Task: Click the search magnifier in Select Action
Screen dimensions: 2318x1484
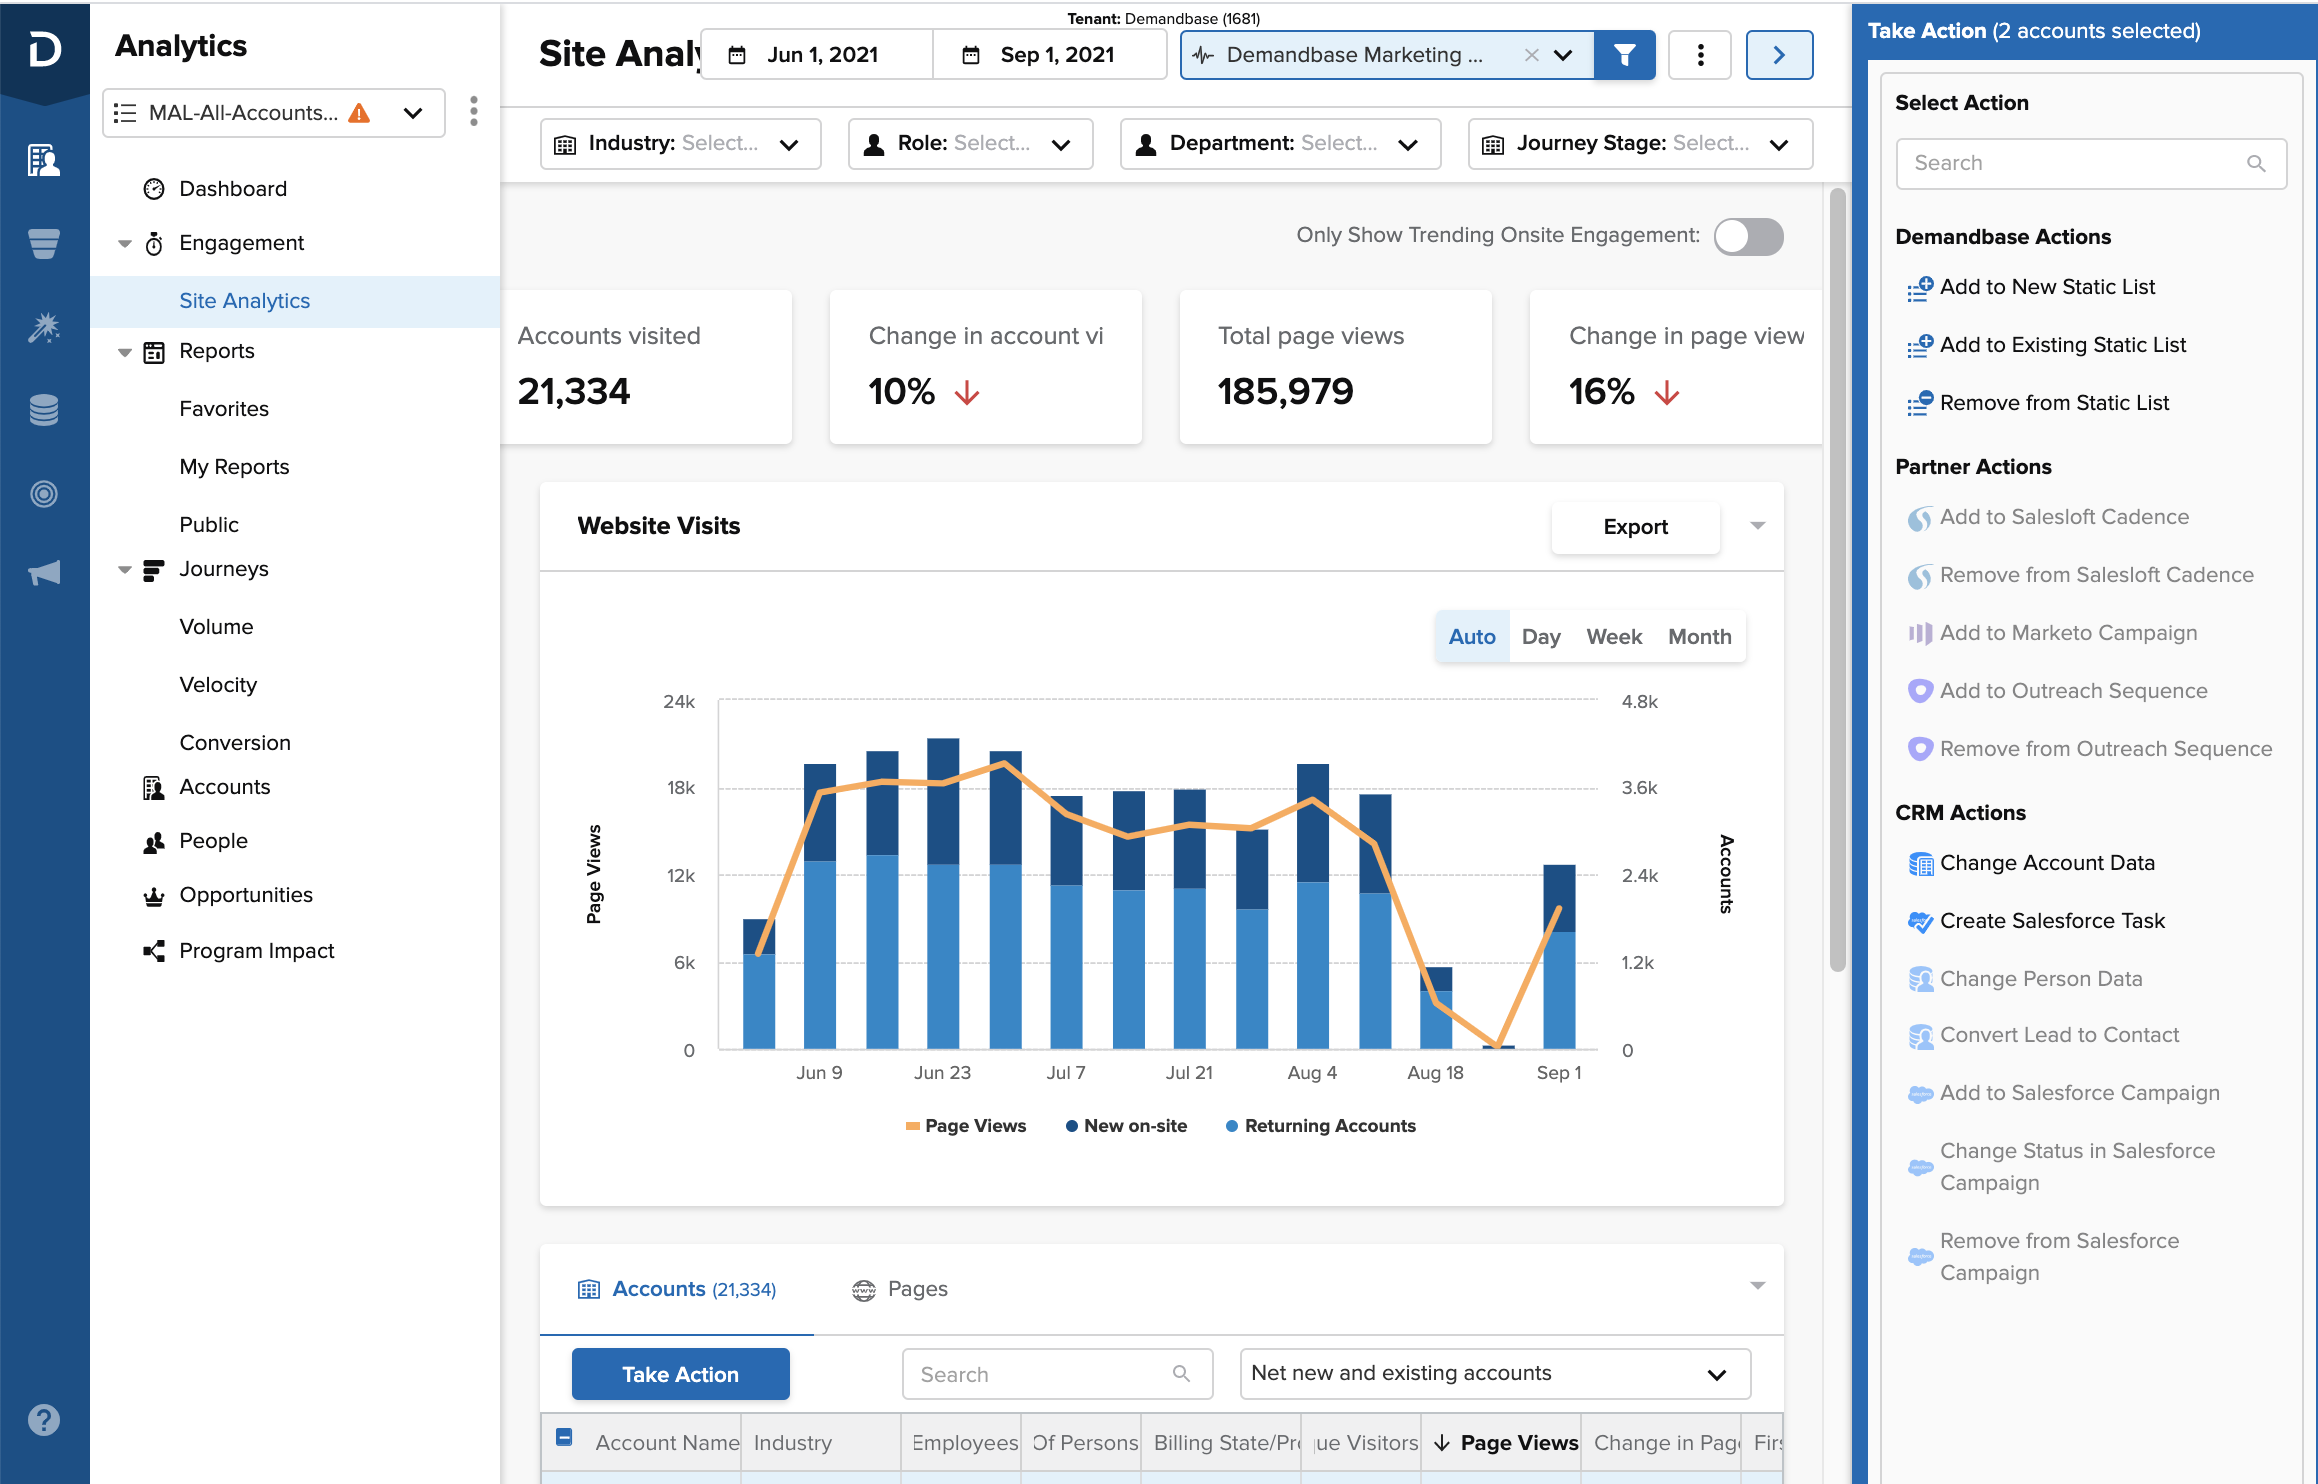Action: click(2256, 164)
